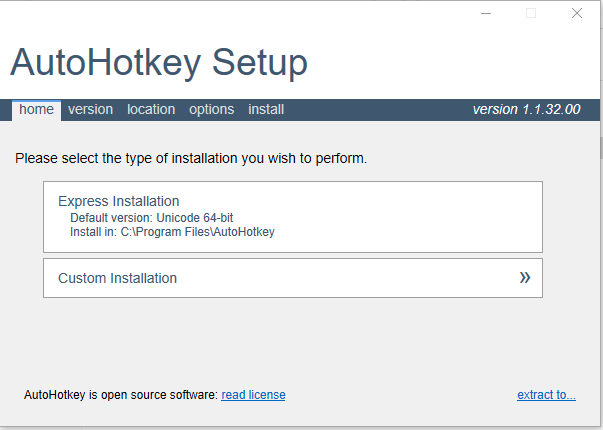The width and height of the screenshot is (603, 430).
Task: Select the options tab
Action: [212, 110]
